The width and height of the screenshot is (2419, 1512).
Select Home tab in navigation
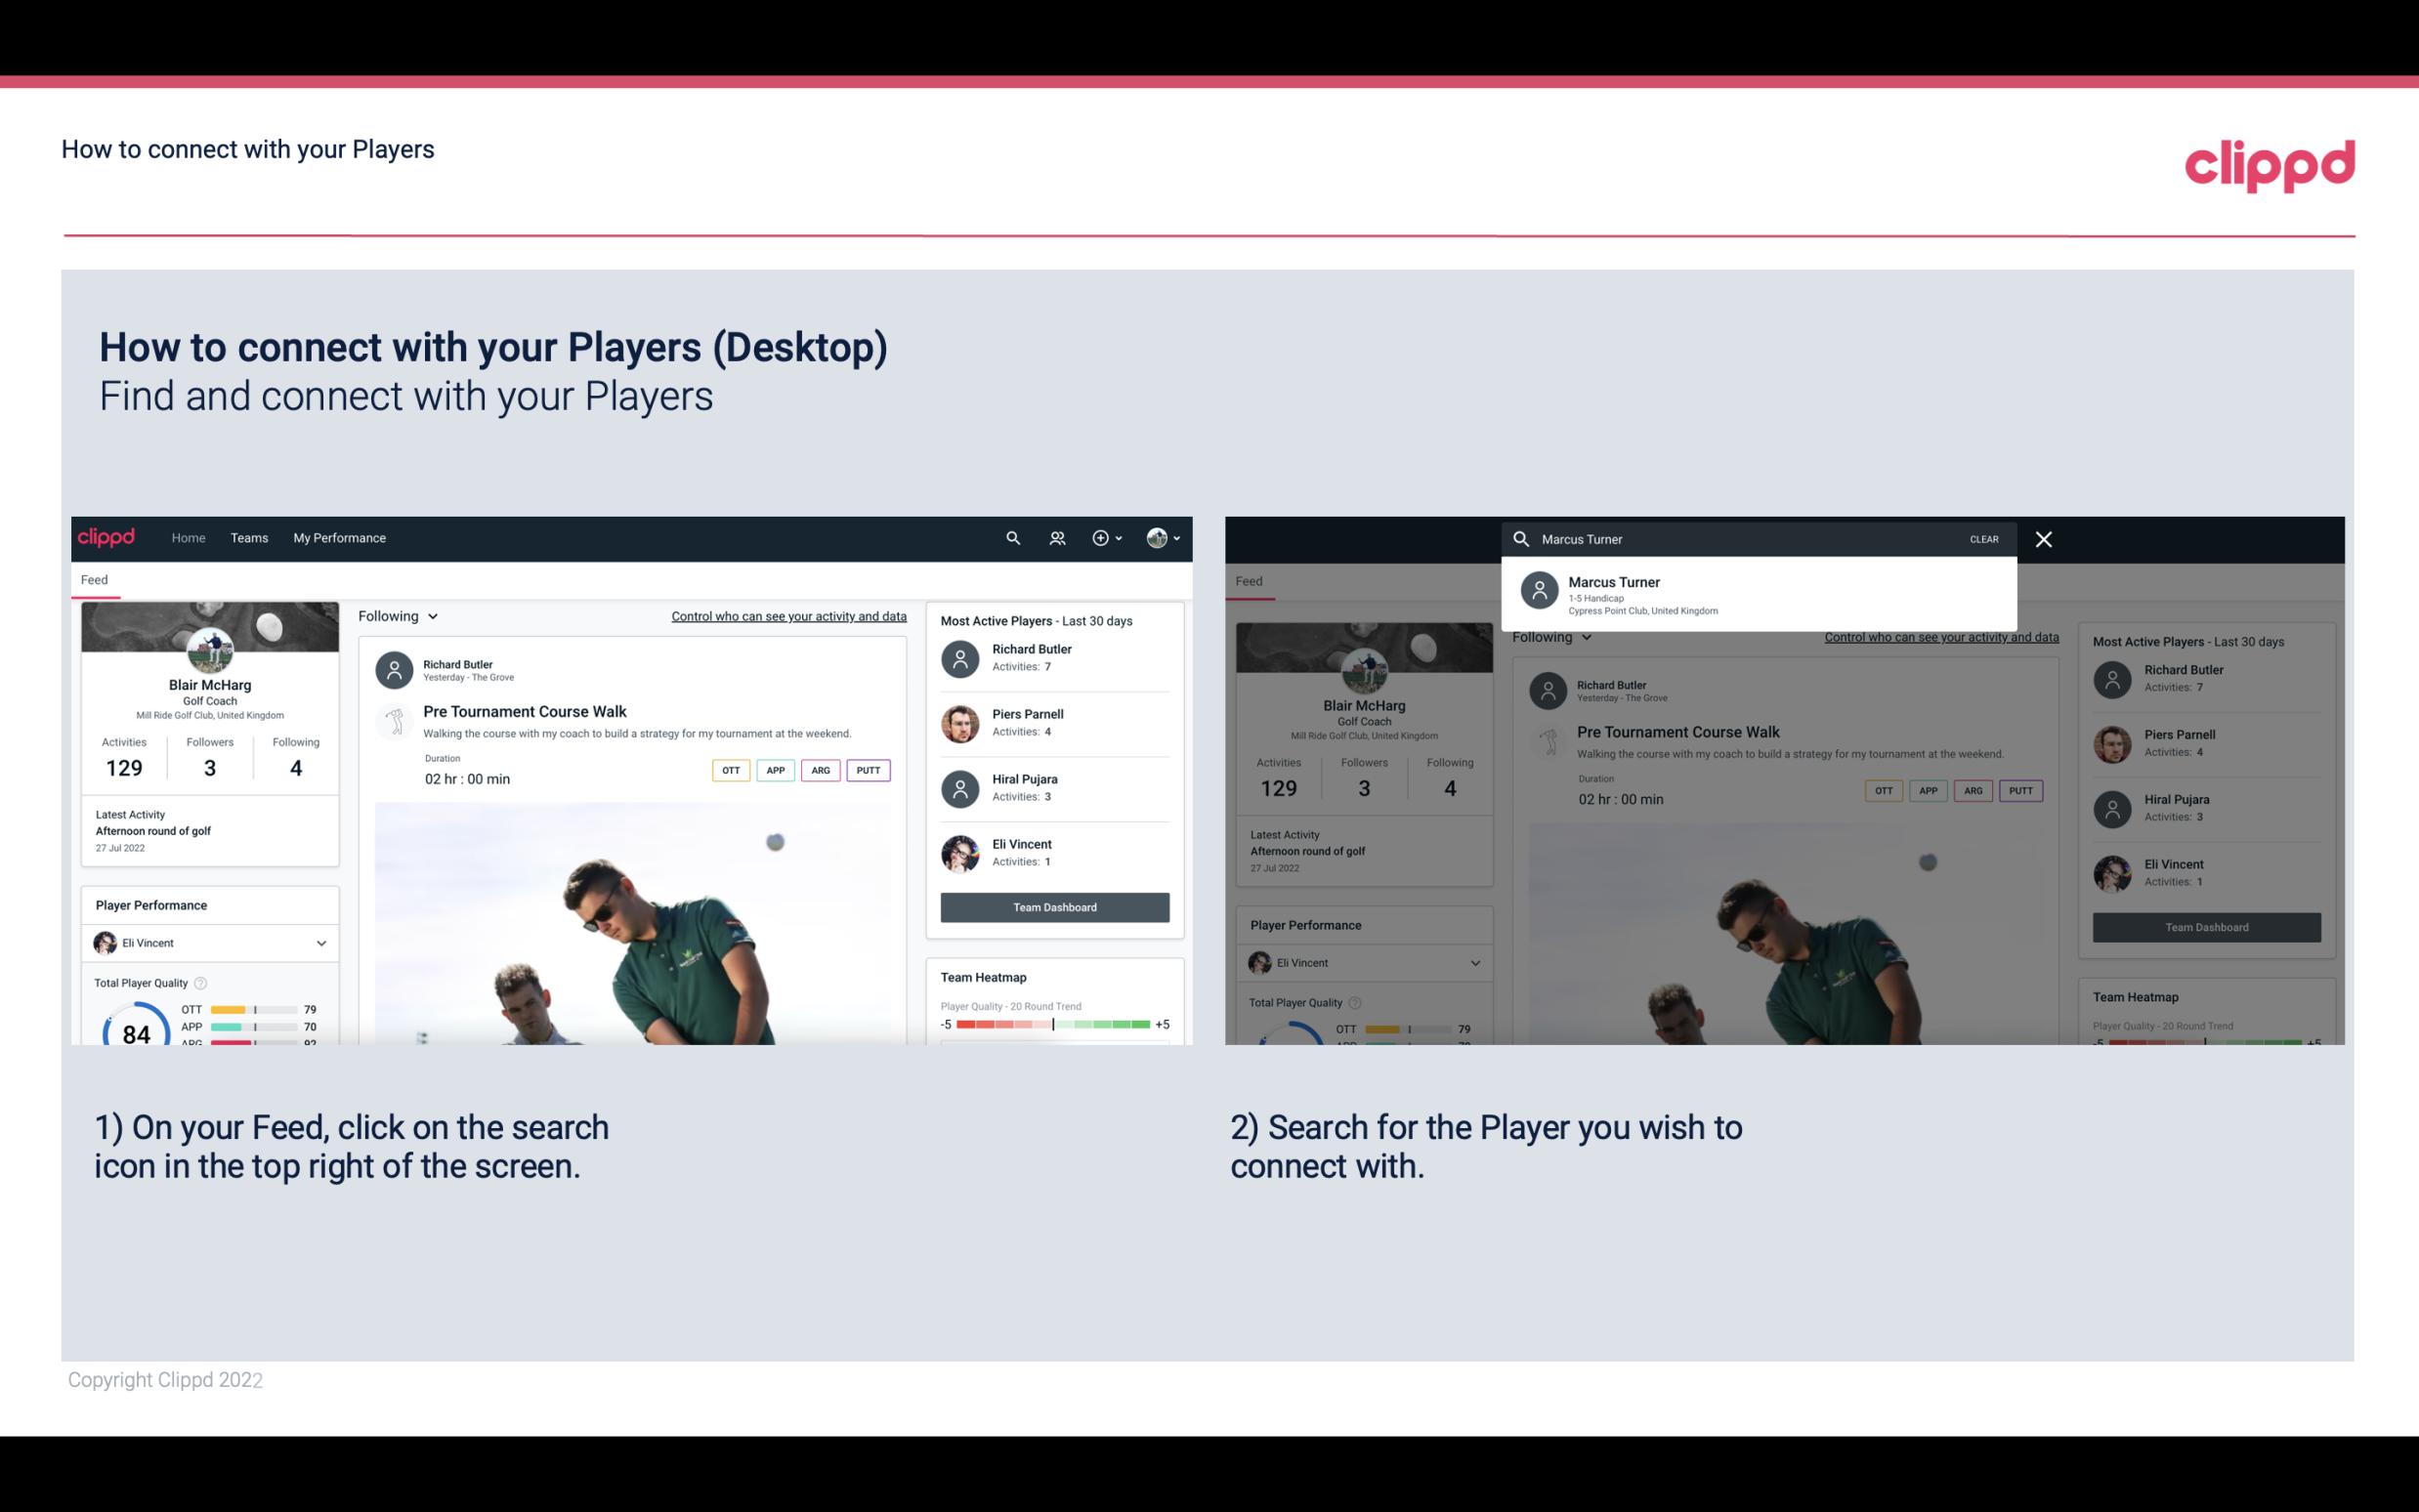[189, 536]
